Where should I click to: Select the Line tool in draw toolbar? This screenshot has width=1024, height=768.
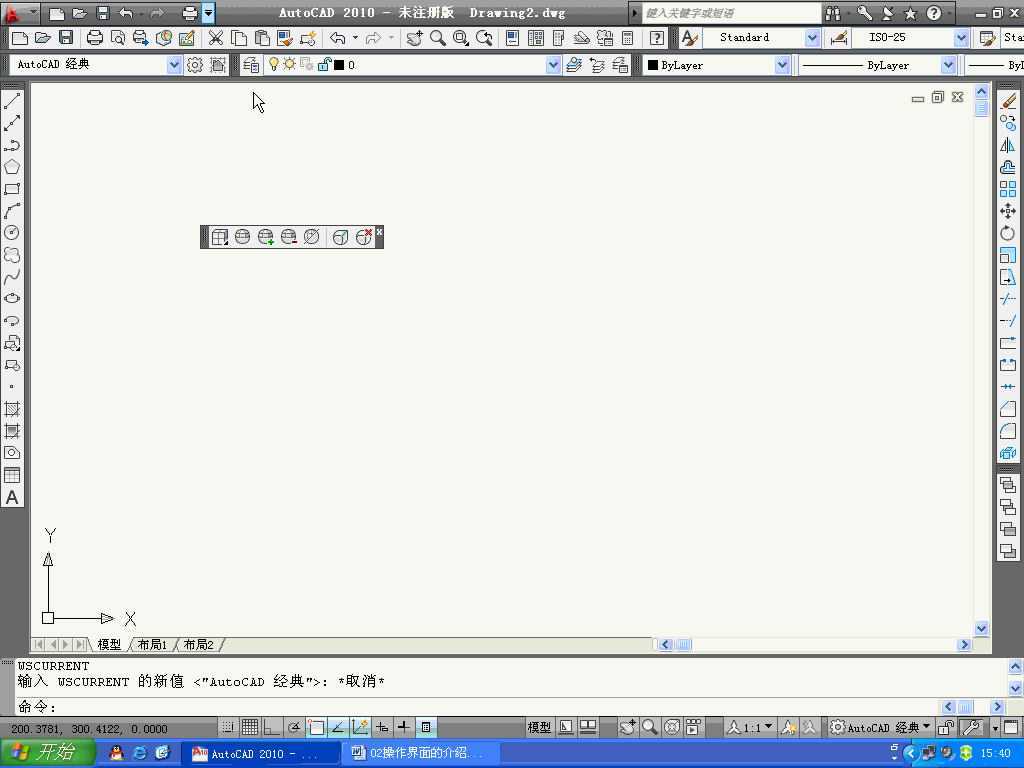pyautogui.click(x=12, y=101)
